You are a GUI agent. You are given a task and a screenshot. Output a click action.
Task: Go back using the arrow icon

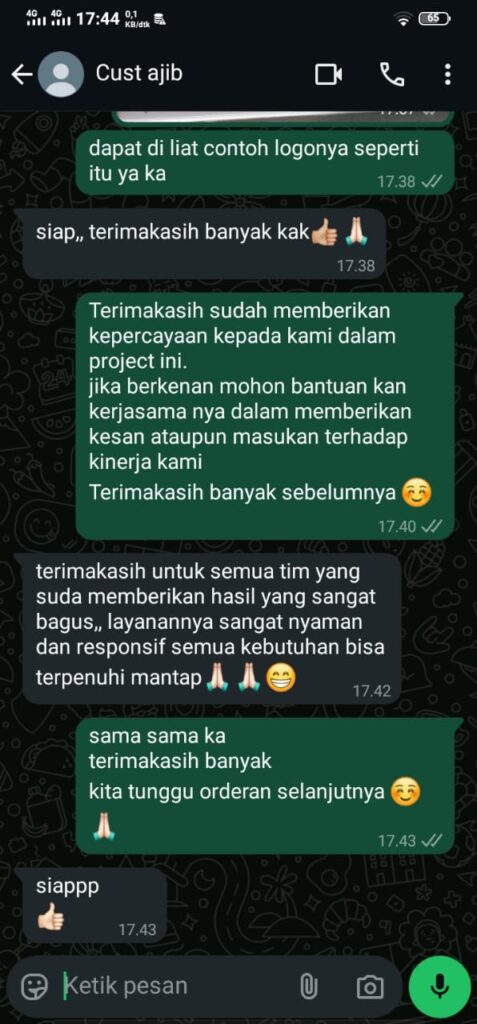pyautogui.click(x=22, y=75)
